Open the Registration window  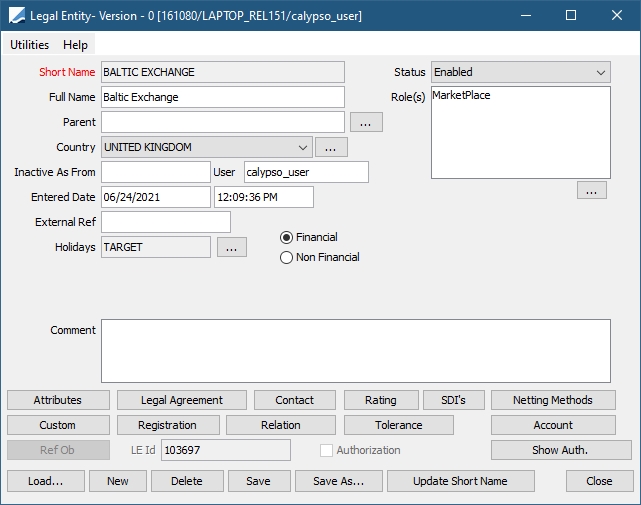click(x=168, y=425)
